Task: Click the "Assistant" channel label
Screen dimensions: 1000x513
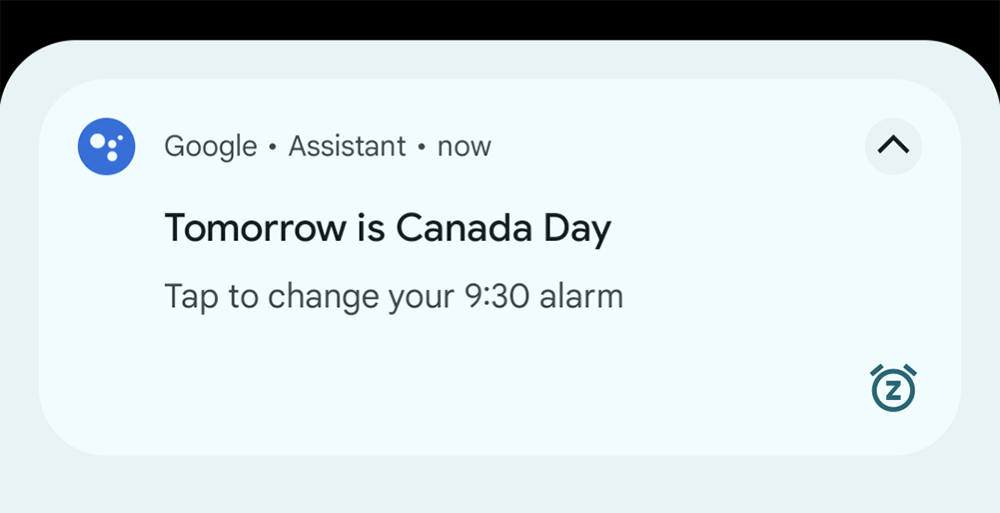Action: [347, 146]
